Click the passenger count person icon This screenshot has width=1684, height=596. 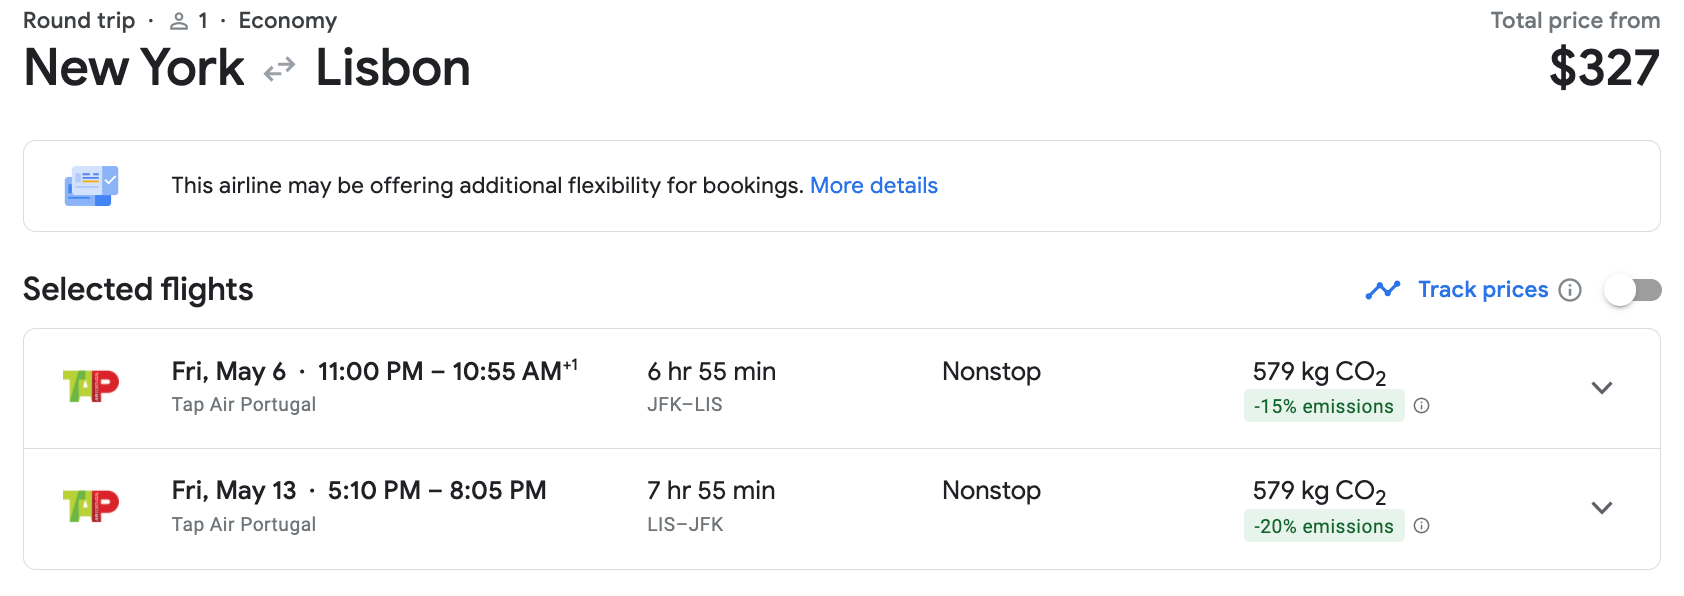[x=179, y=21]
